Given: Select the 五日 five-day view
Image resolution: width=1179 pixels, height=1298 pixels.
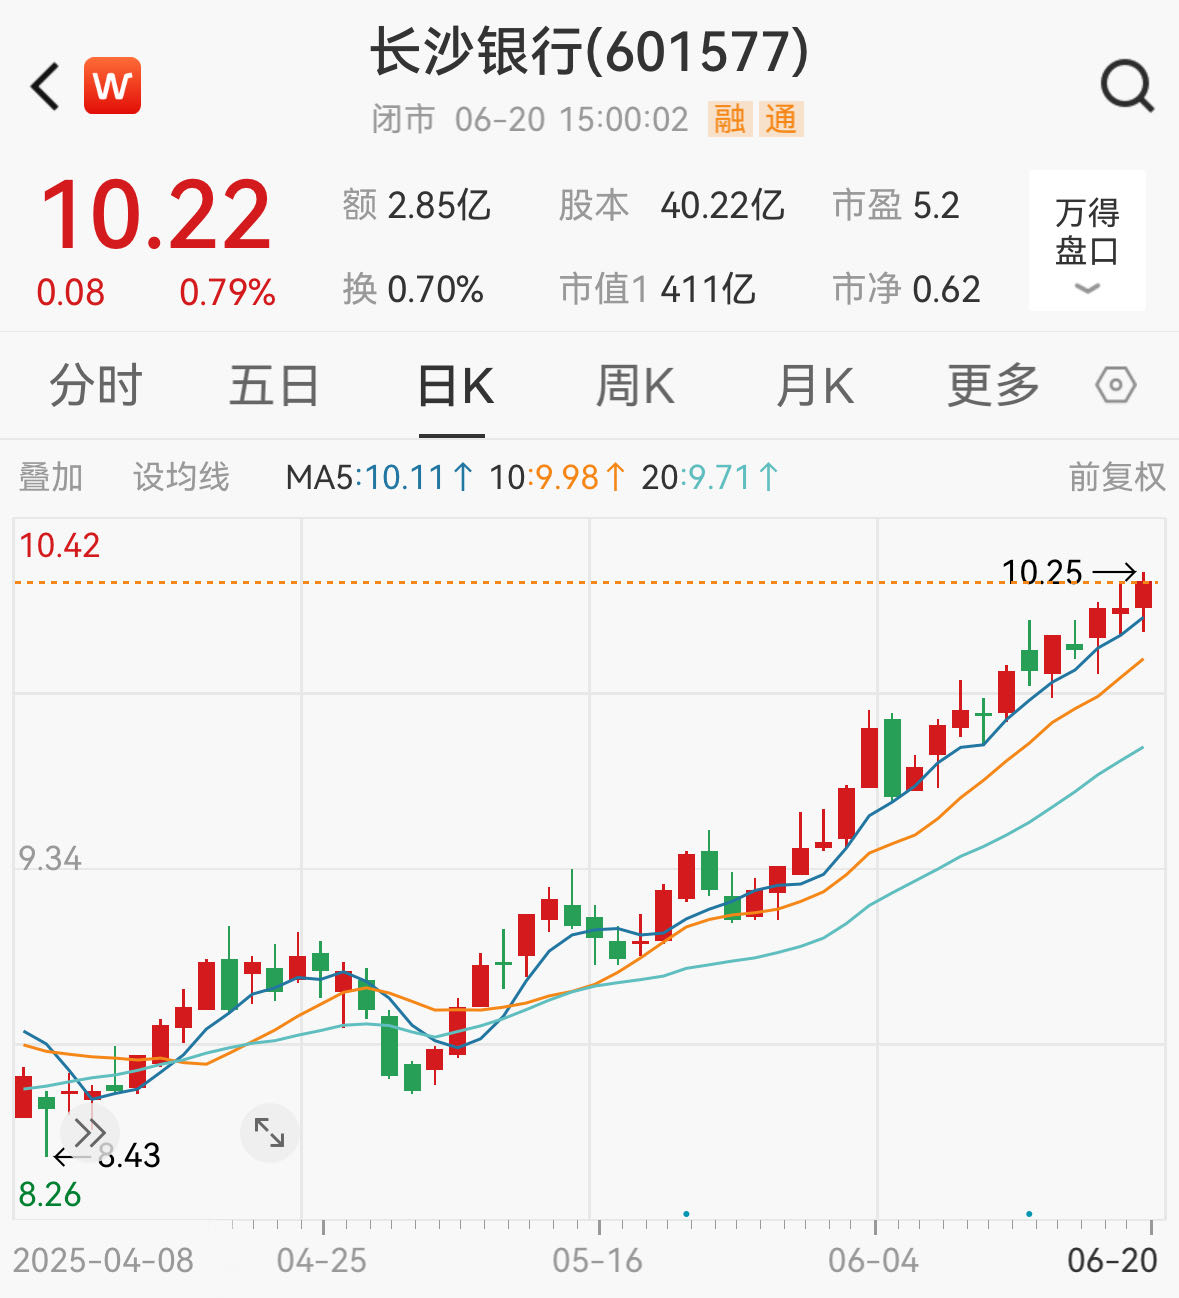Looking at the screenshot, I should click(274, 385).
